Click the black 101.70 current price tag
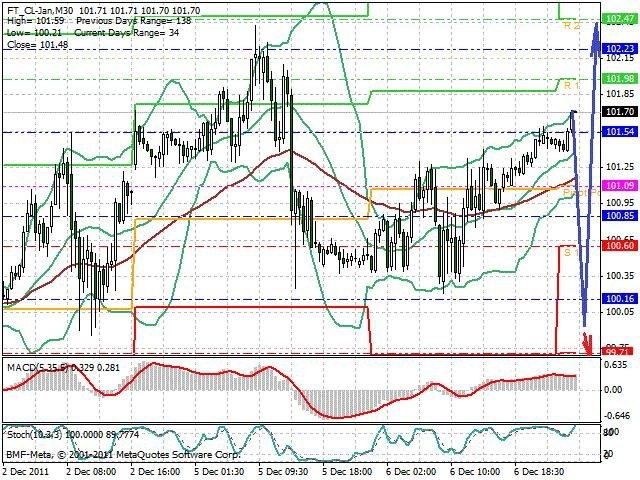Viewport: 640px width, 480px height. [620, 111]
